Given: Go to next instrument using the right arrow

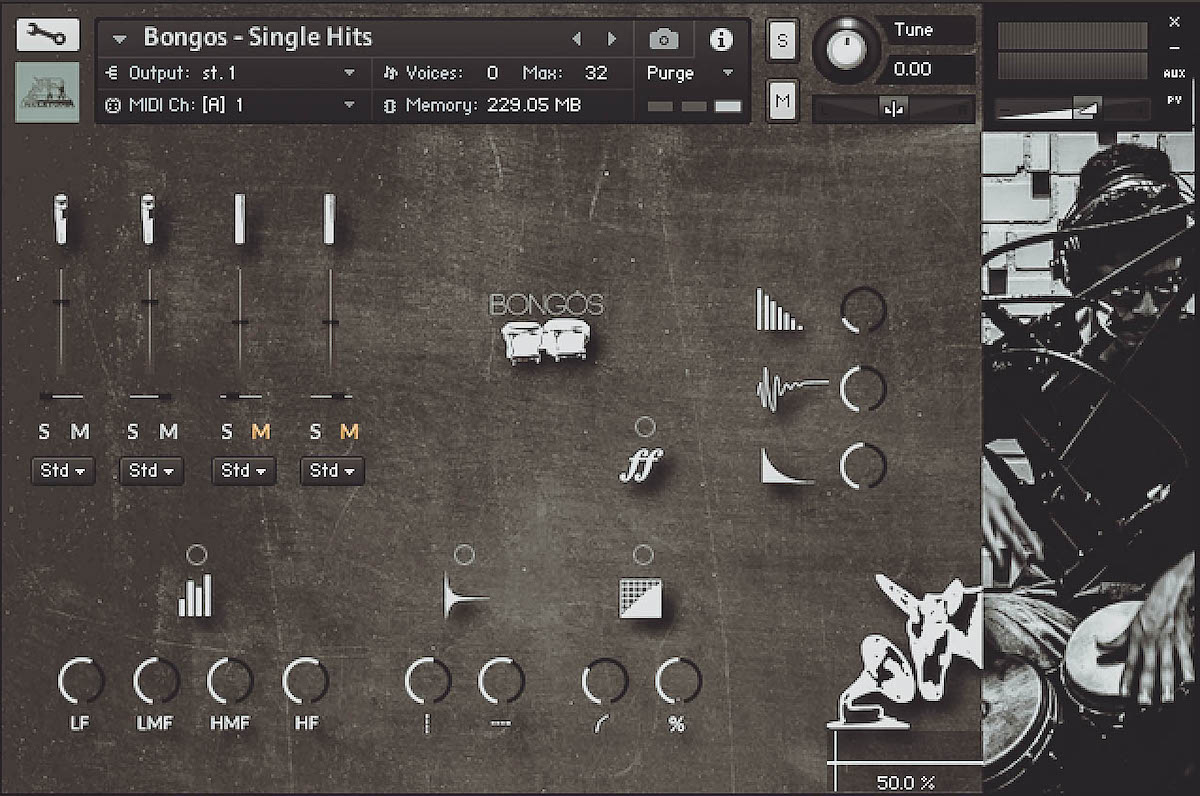Looking at the screenshot, I should click(612, 39).
